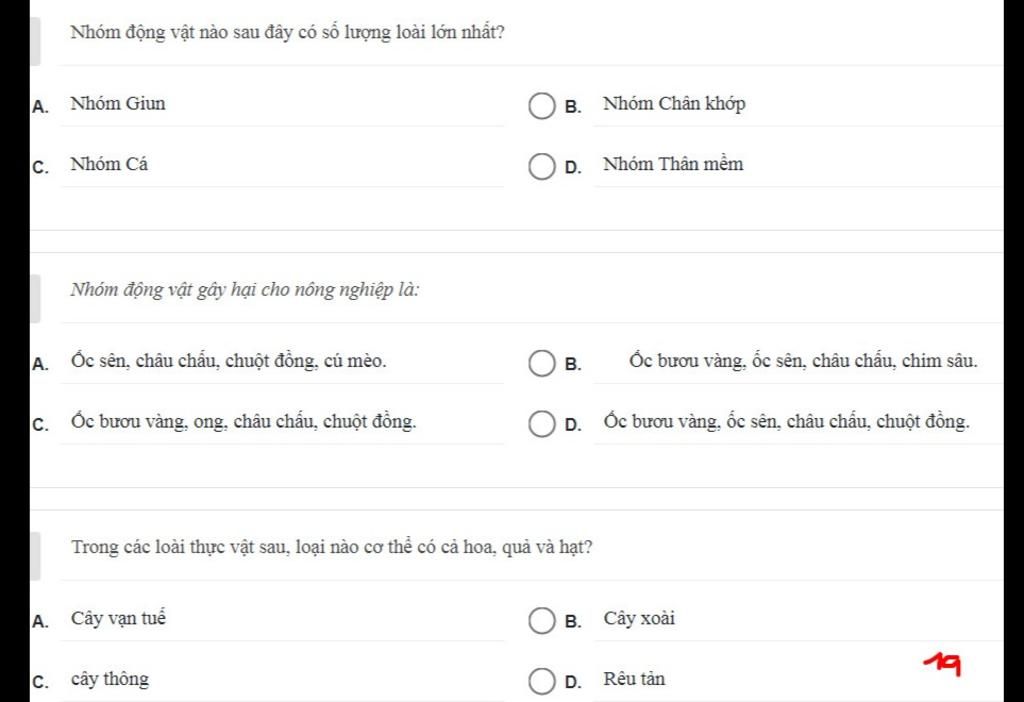
Task: Select radio button for 'Cây xoài'
Action: (x=541, y=621)
